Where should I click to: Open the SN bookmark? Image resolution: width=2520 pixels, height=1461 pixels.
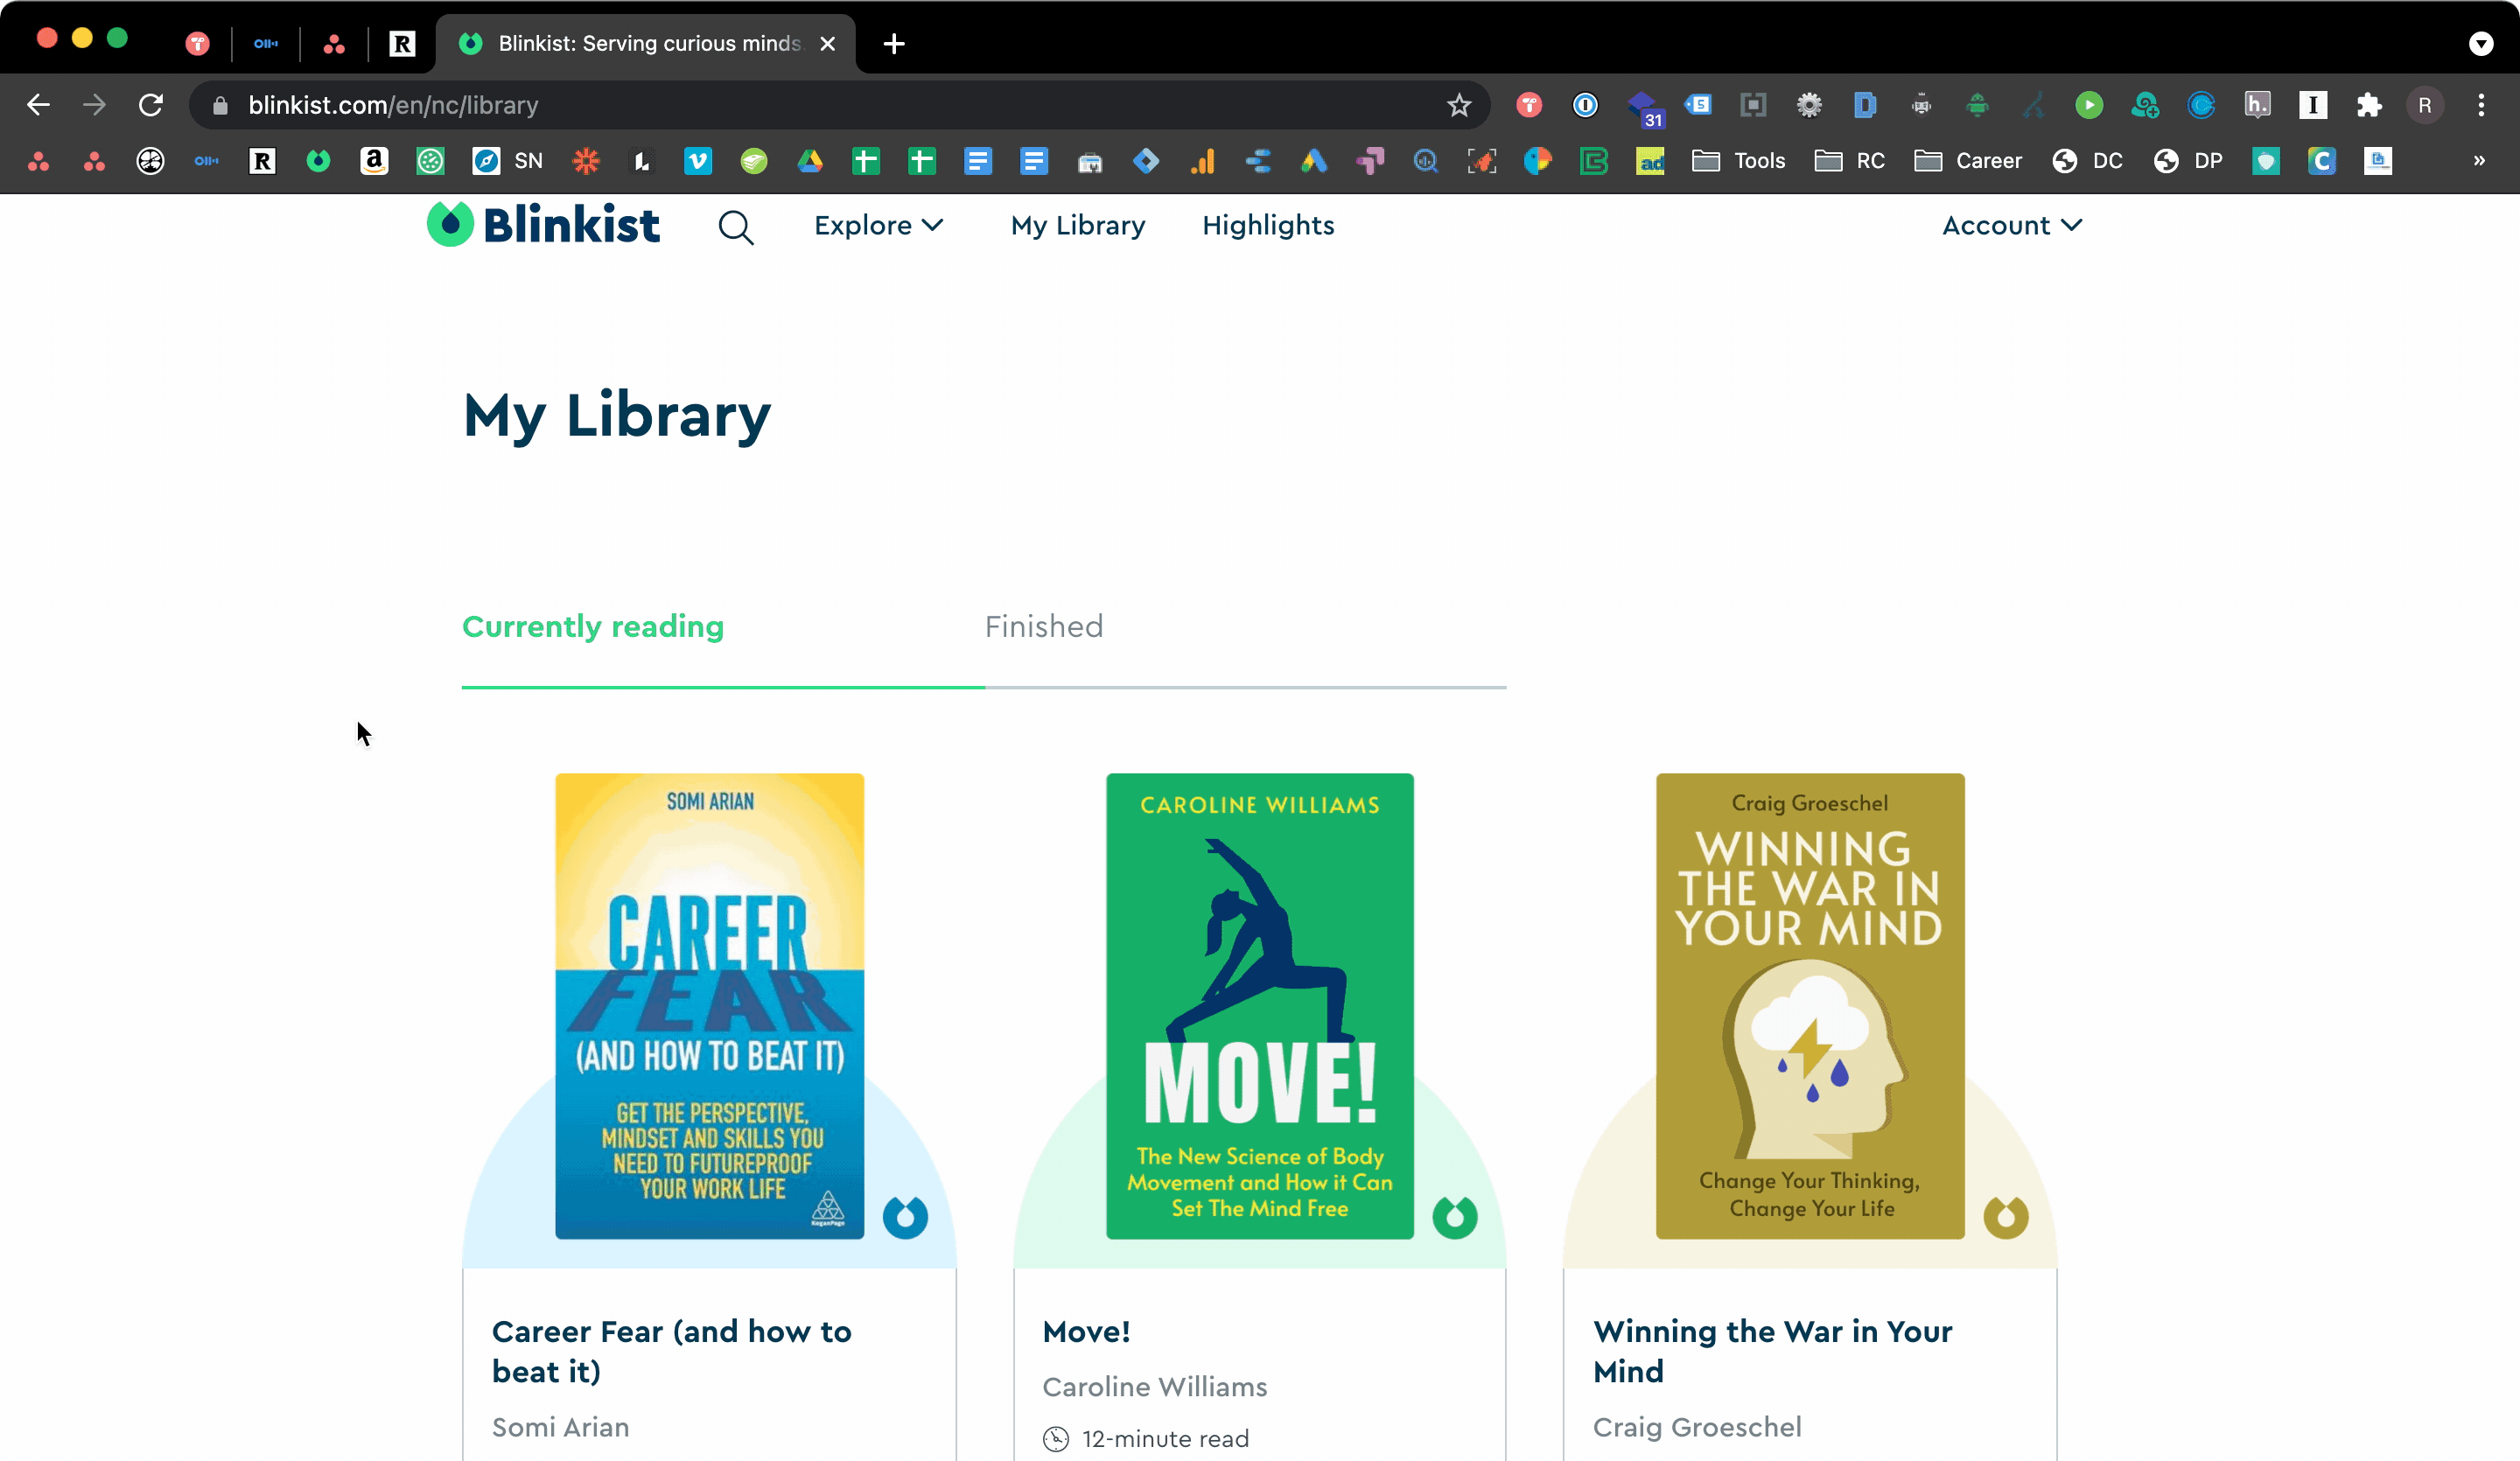pos(508,161)
